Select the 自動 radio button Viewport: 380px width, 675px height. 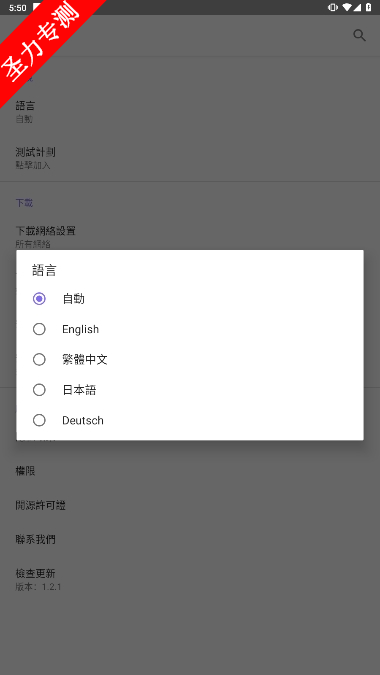coord(39,299)
